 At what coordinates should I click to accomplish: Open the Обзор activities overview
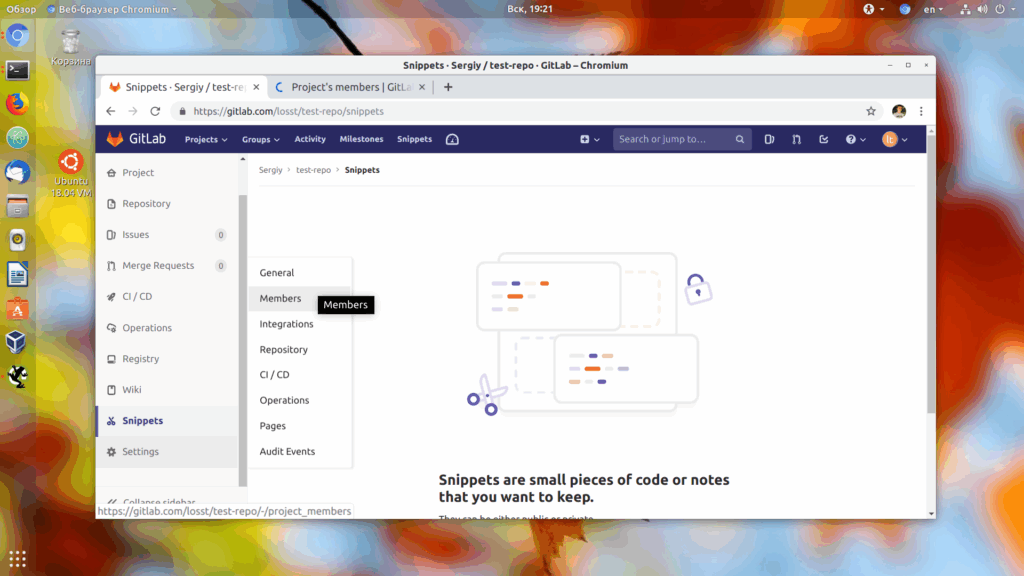tap(21, 9)
